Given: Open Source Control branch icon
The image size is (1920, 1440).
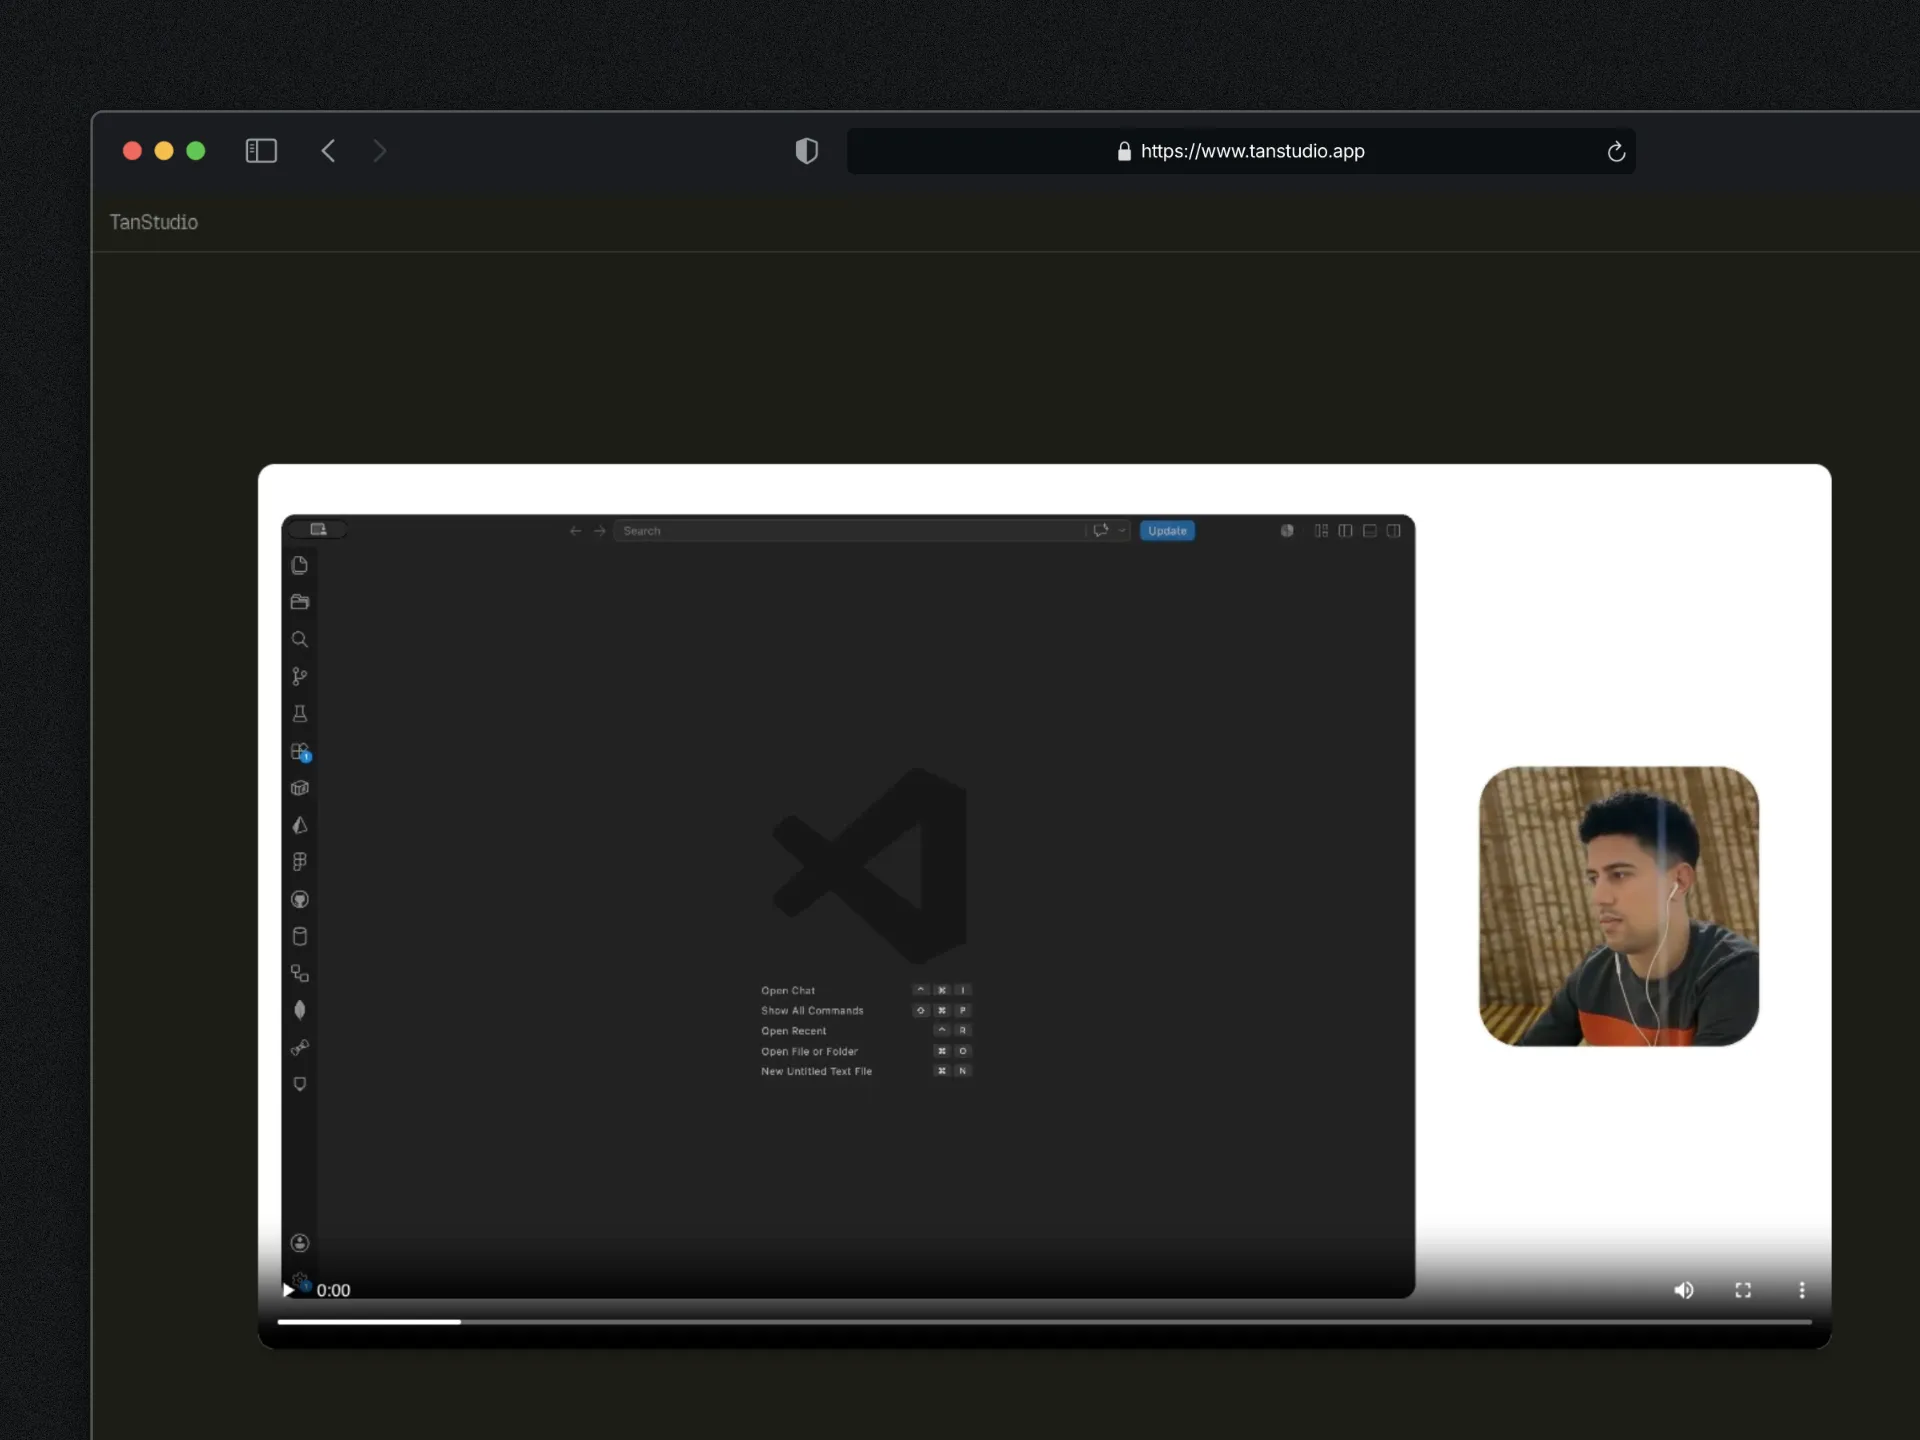Looking at the screenshot, I should [299, 677].
